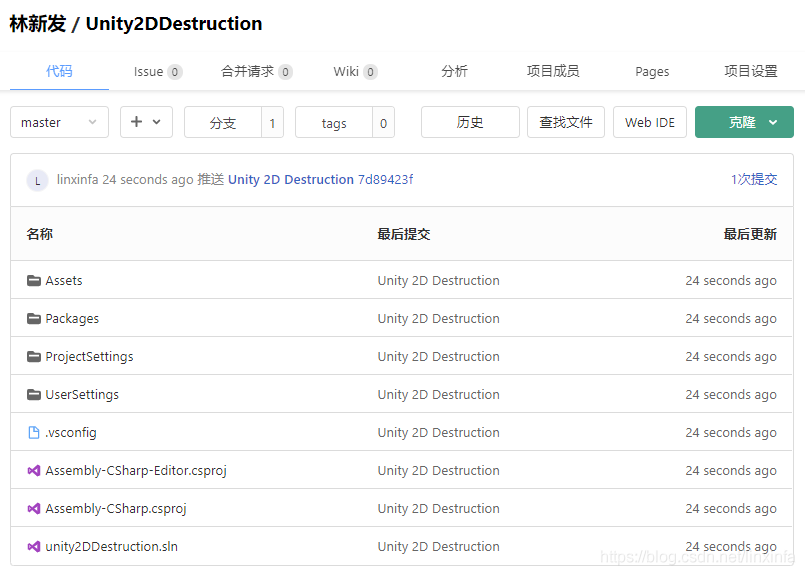Switch to the Wiki tab
This screenshot has width=805, height=575.
(355, 71)
